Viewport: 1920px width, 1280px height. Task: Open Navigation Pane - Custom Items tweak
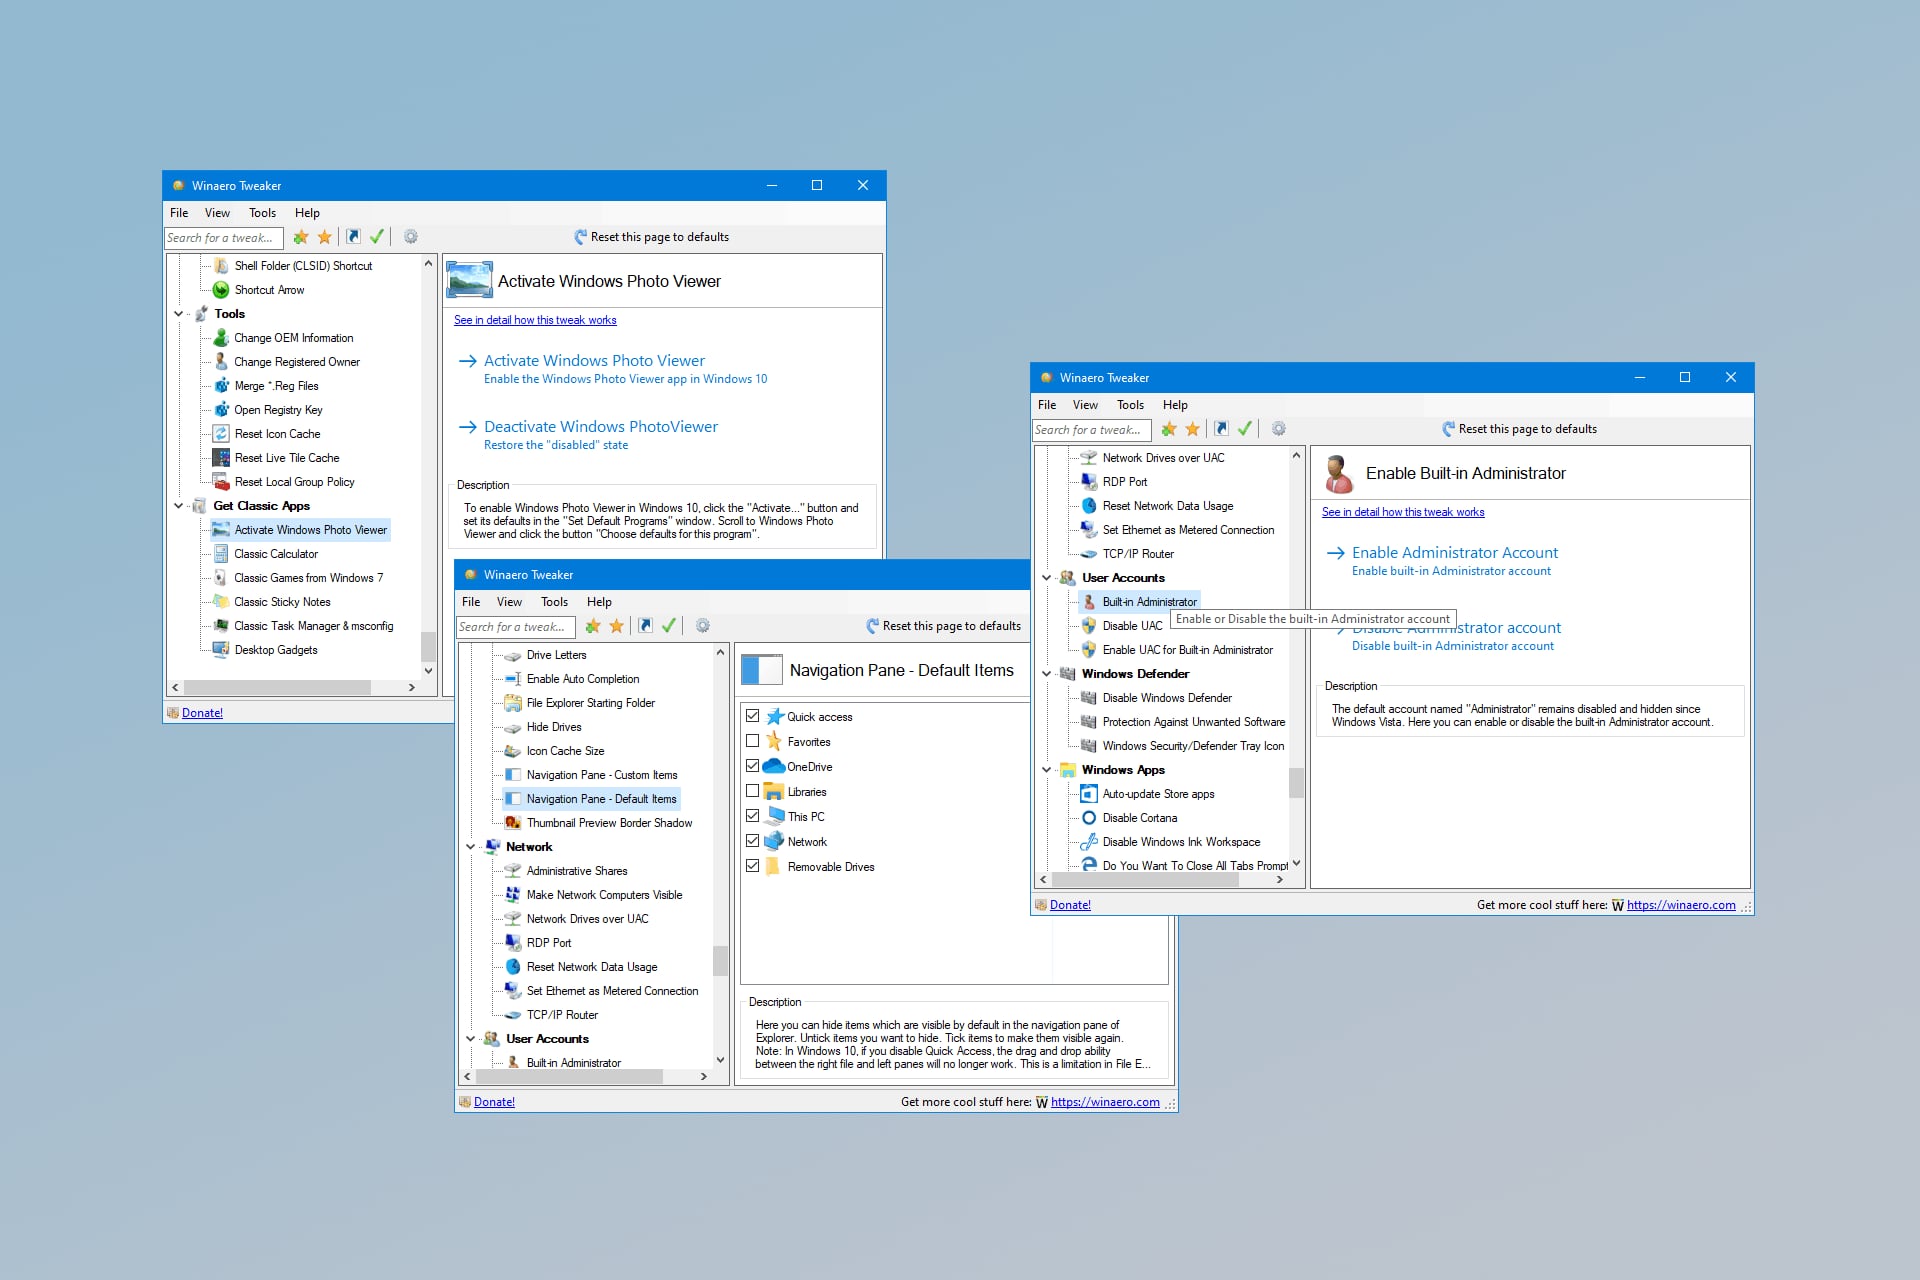click(602, 774)
